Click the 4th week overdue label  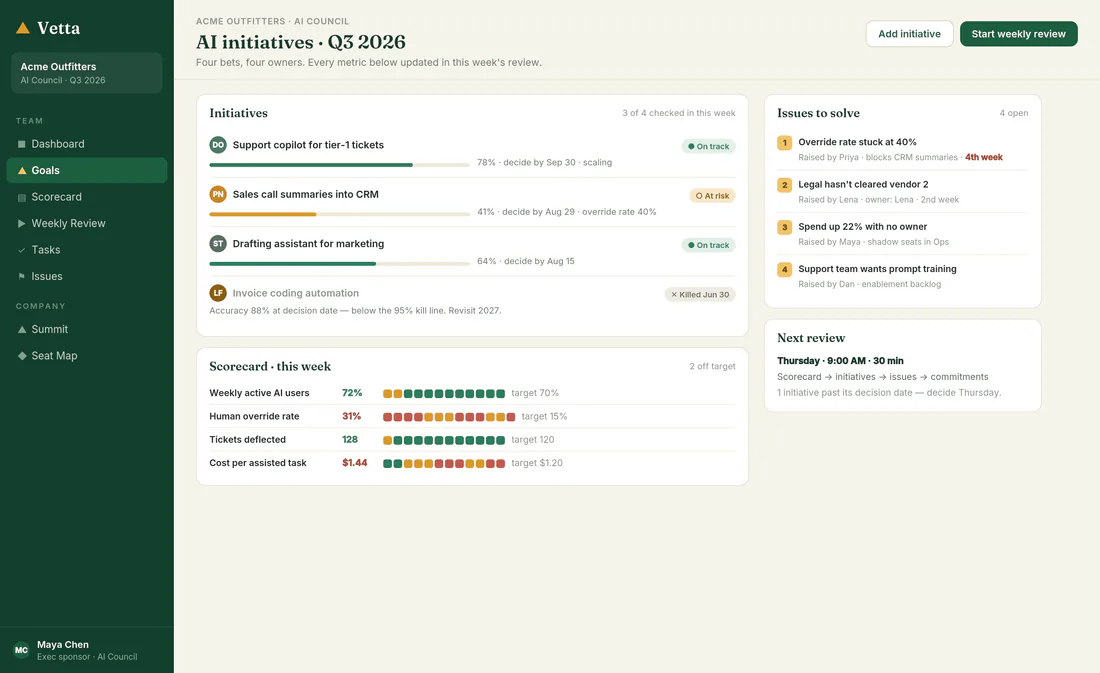pos(984,157)
